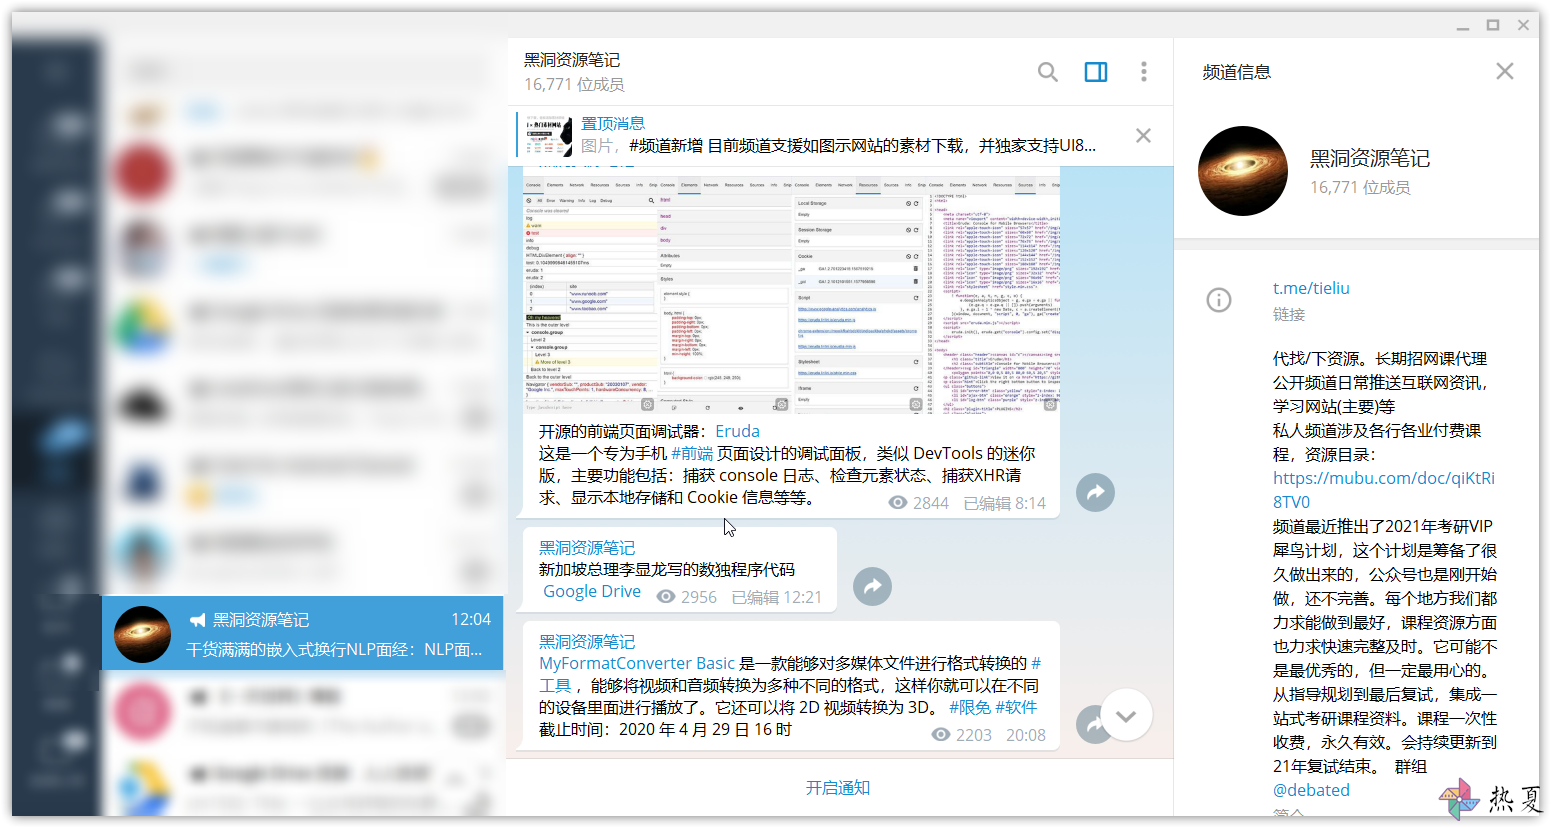Click the #前端 hashtag
The height and width of the screenshot is (828, 1551).
pos(692,453)
